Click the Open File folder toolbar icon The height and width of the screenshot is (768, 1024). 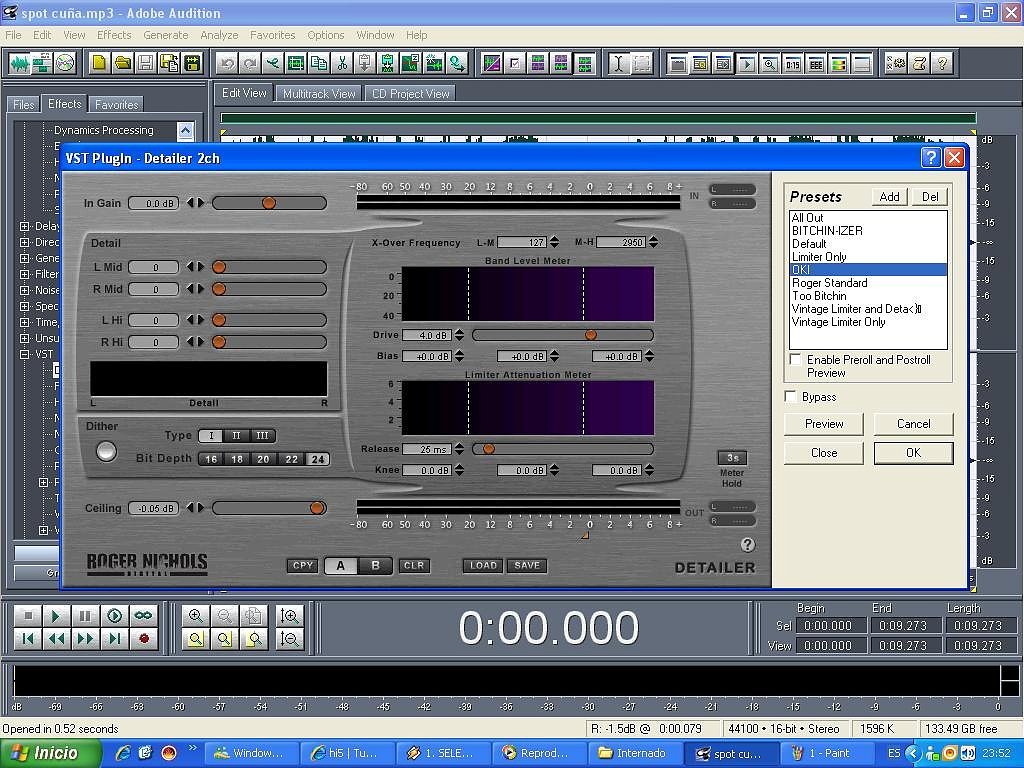tap(122, 63)
